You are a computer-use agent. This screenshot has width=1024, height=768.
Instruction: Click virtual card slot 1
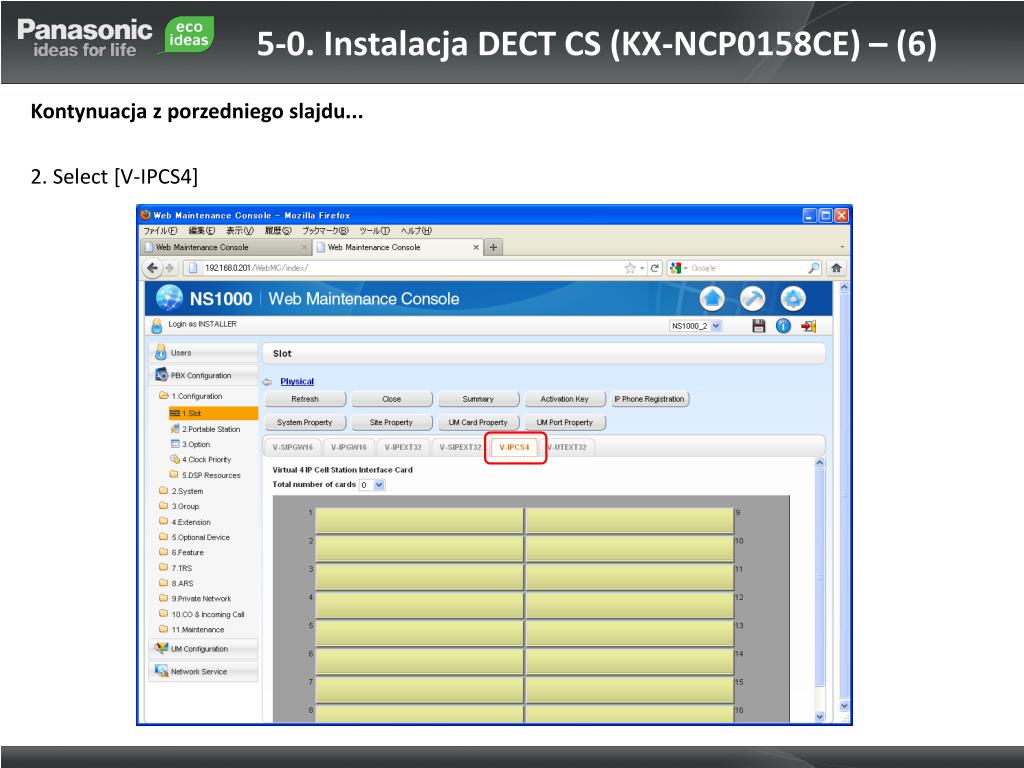click(419, 520)
